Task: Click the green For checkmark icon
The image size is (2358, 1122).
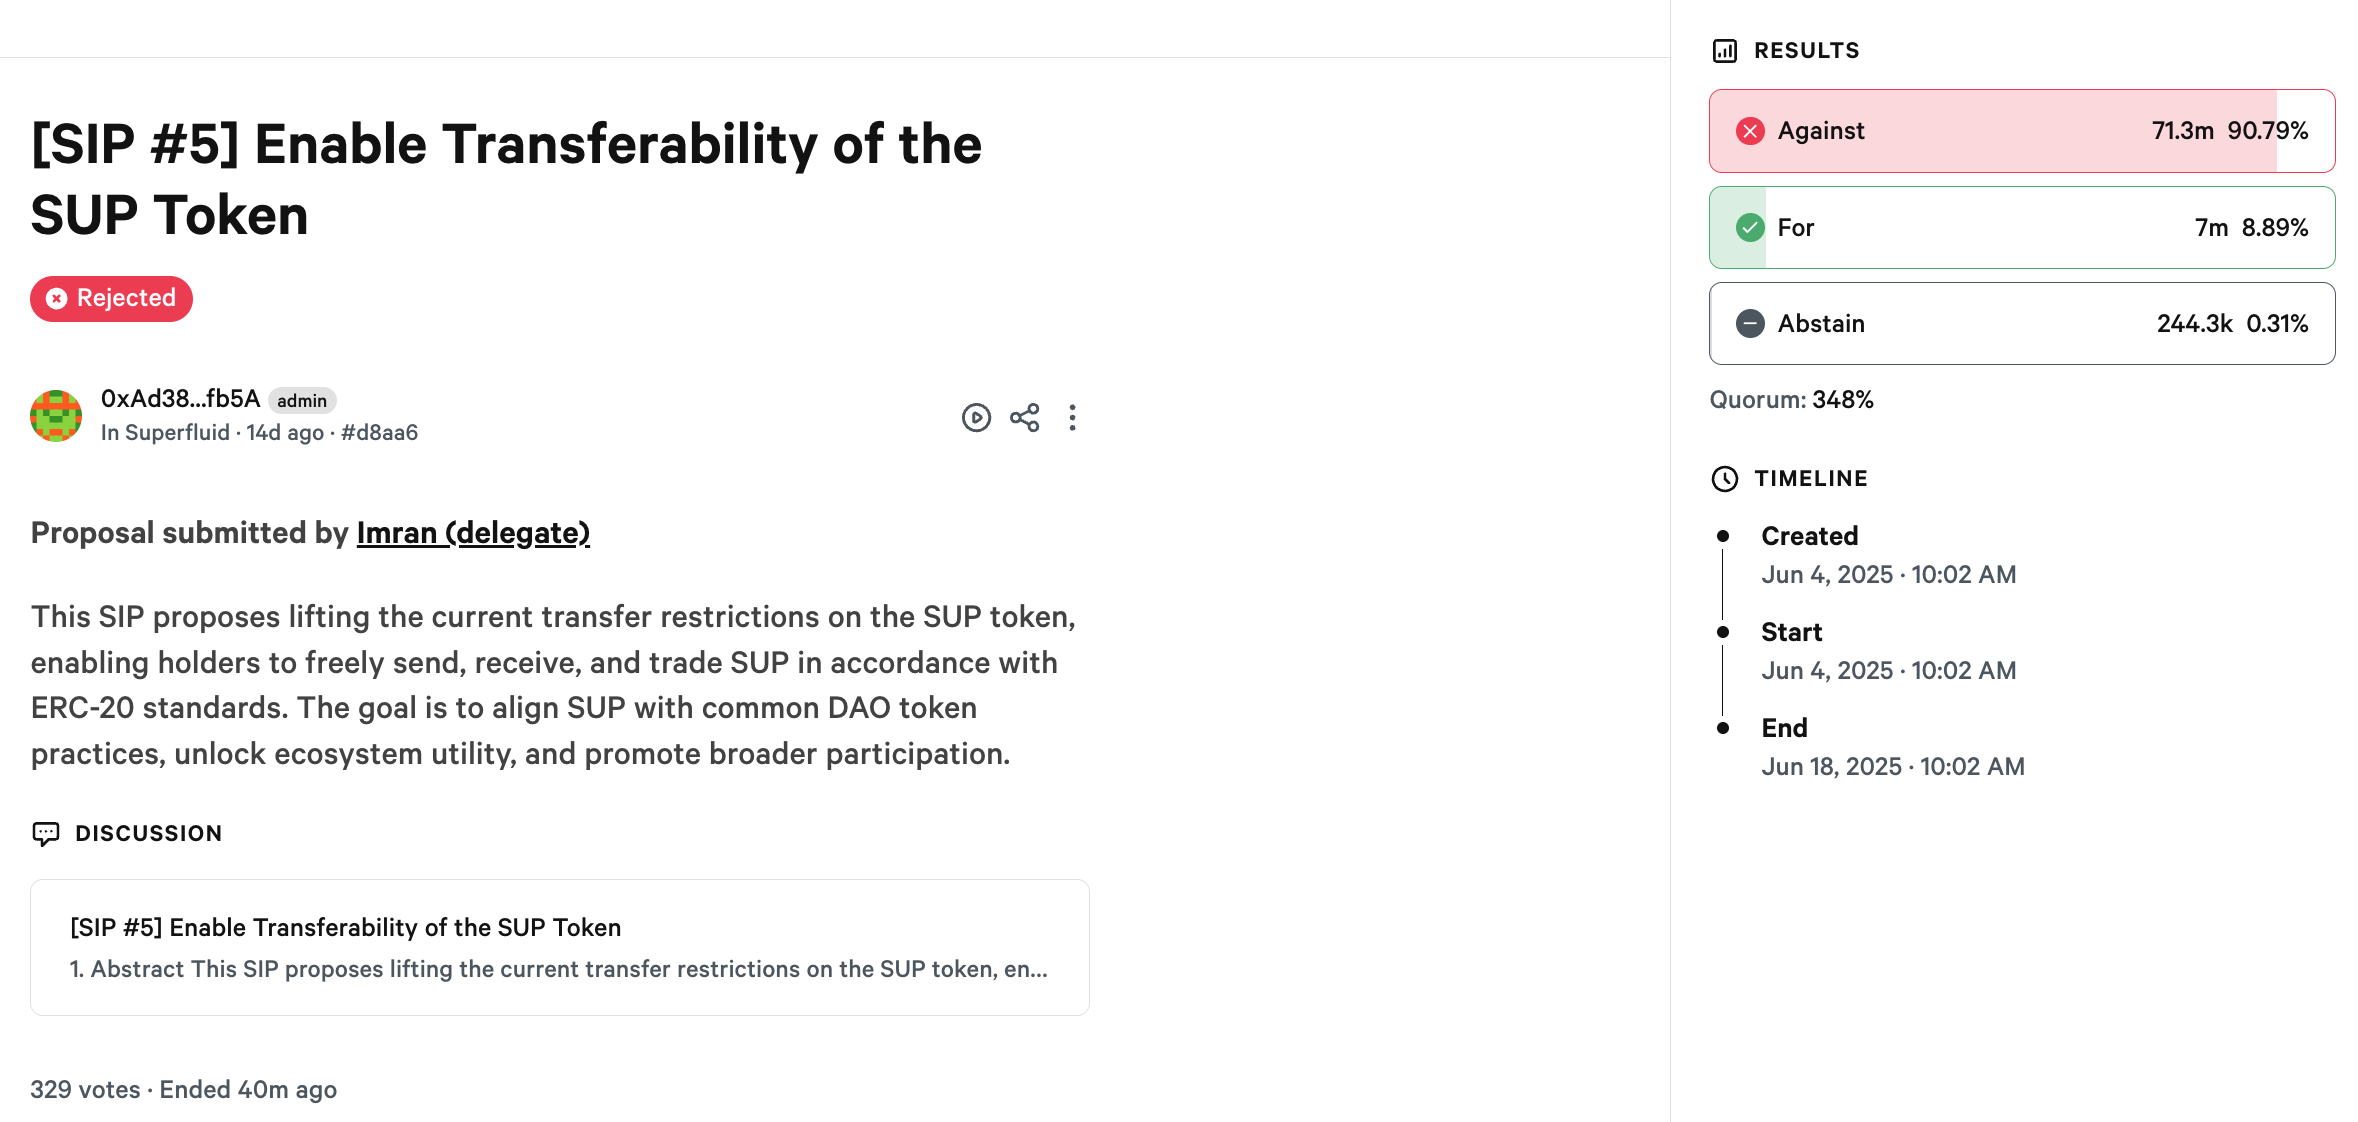Action: 1750,228
